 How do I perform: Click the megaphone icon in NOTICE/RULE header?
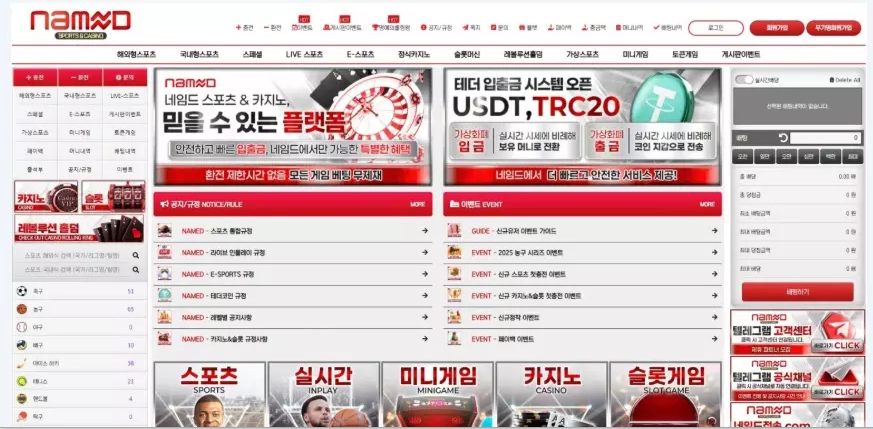(164, 204)
